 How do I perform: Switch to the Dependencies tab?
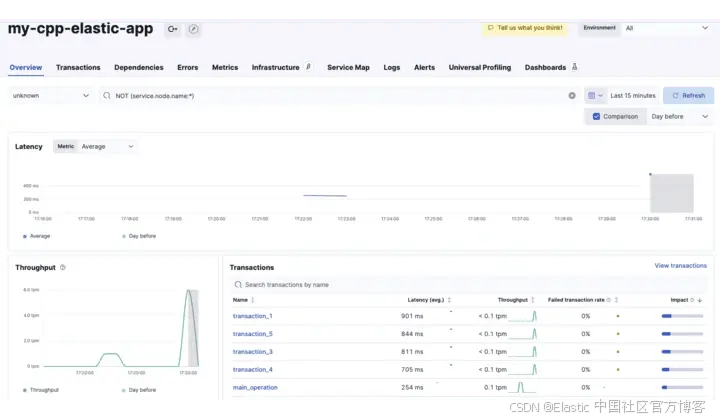point(139,67)
